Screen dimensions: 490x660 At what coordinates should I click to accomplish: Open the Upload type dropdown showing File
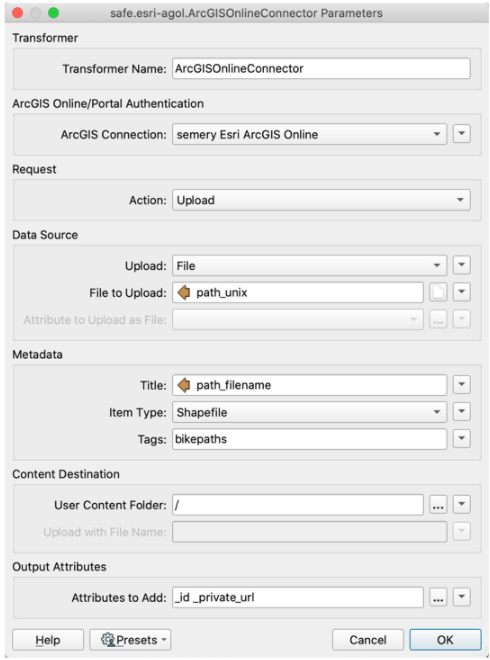point(309,266)
